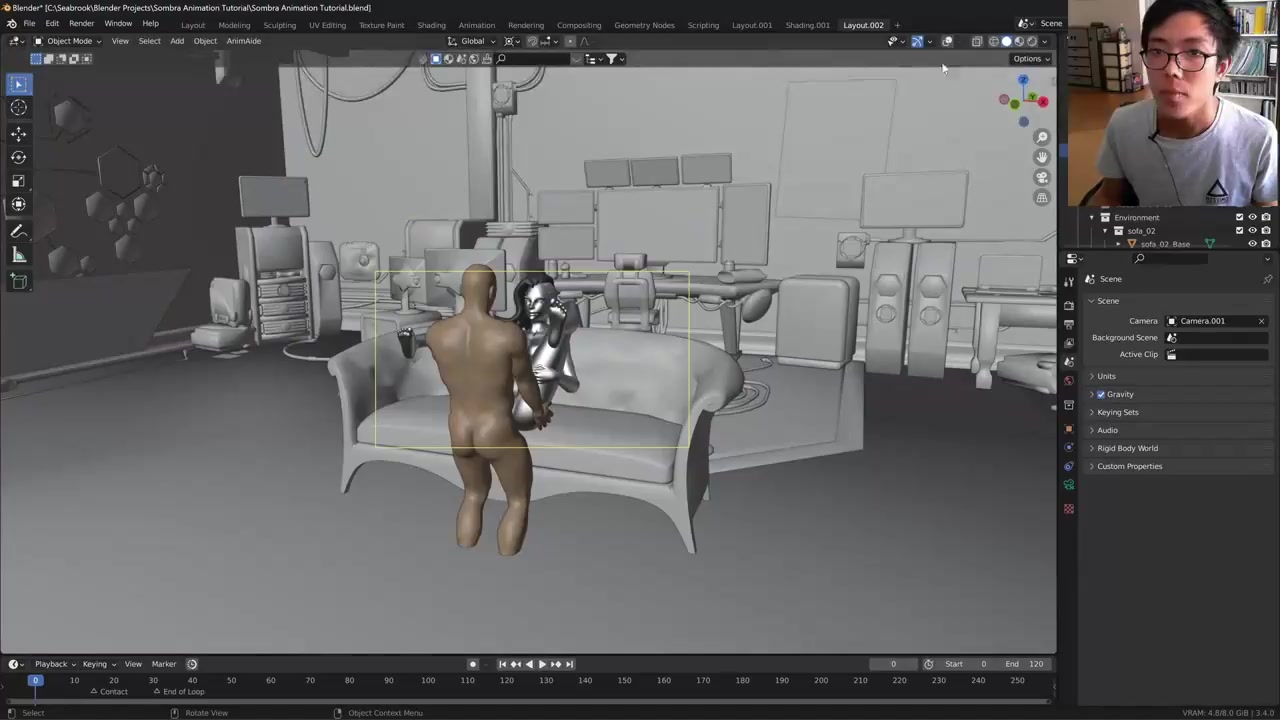Select the Measure tool
Viewport: 1280px width, 720px height.
pyautogui.click(x=18, y=256)
